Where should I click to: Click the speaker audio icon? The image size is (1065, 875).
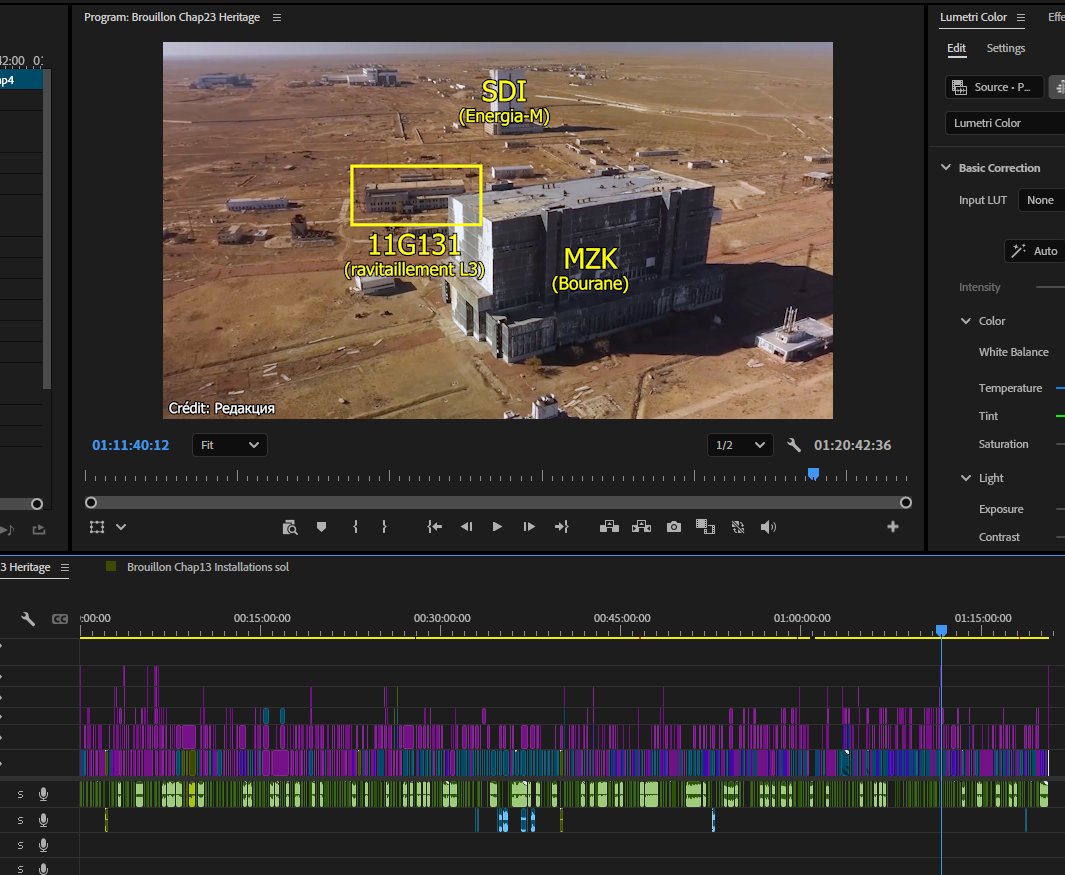click(768, 527)
